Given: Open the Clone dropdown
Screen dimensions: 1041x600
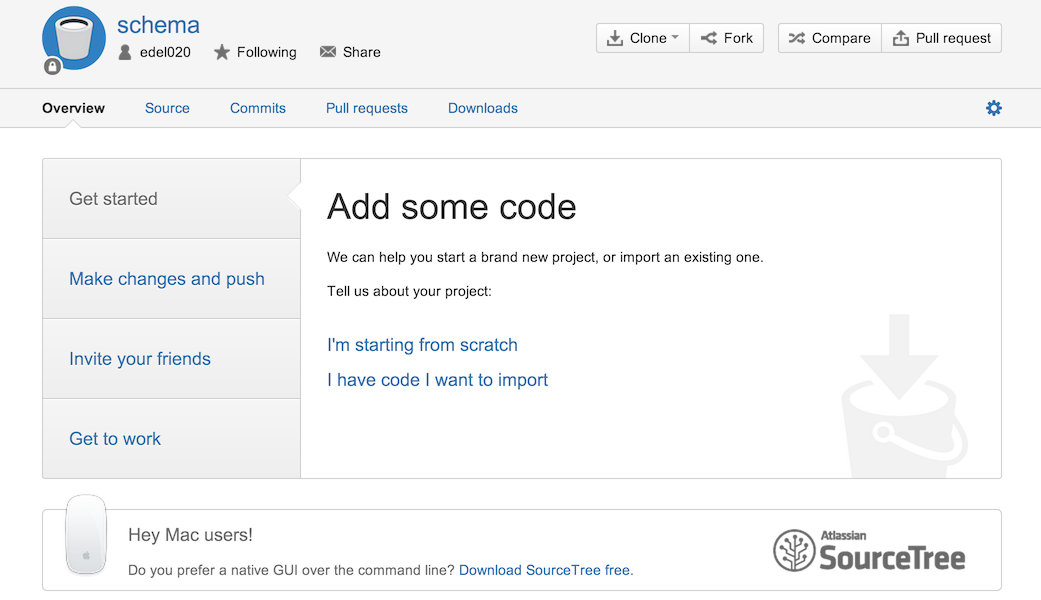Looking at the screenshot, I should pyautogui.click(x=643, y=38).
